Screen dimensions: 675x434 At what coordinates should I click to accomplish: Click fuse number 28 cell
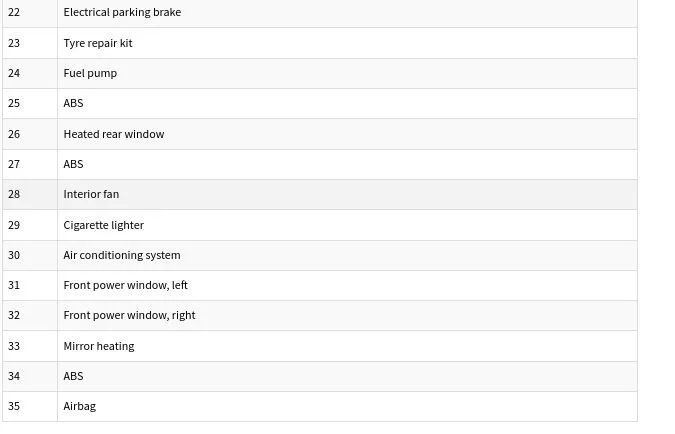30,195
